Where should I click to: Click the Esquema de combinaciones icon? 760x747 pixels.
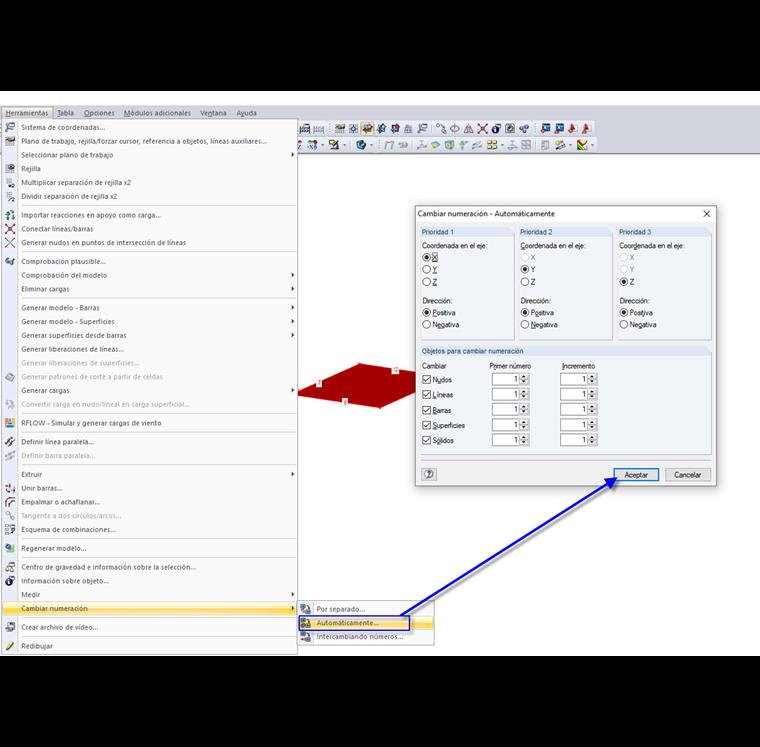click(10, 529)
